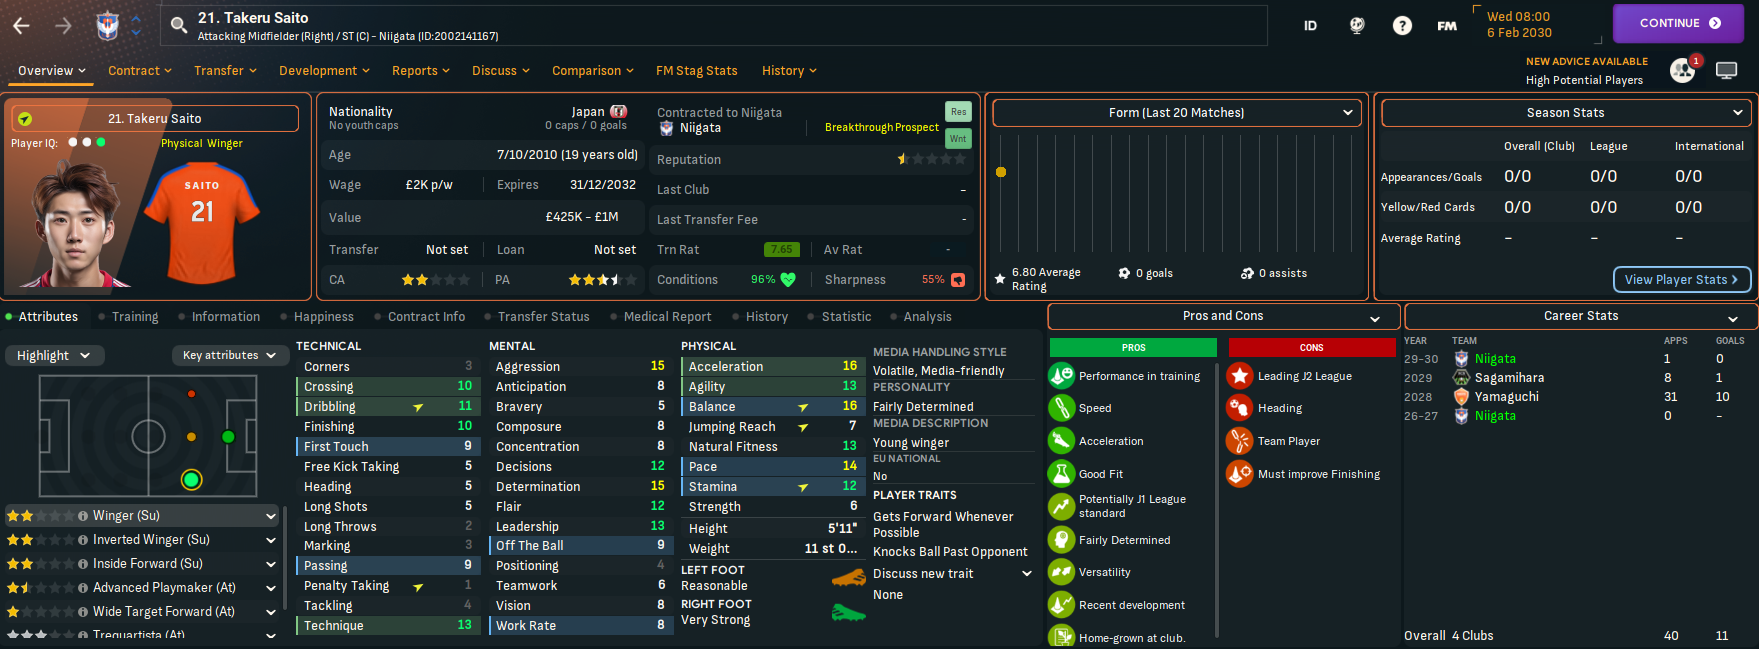
Task: Toggle the Wnt status badge
Action: [x=958, y=139]
